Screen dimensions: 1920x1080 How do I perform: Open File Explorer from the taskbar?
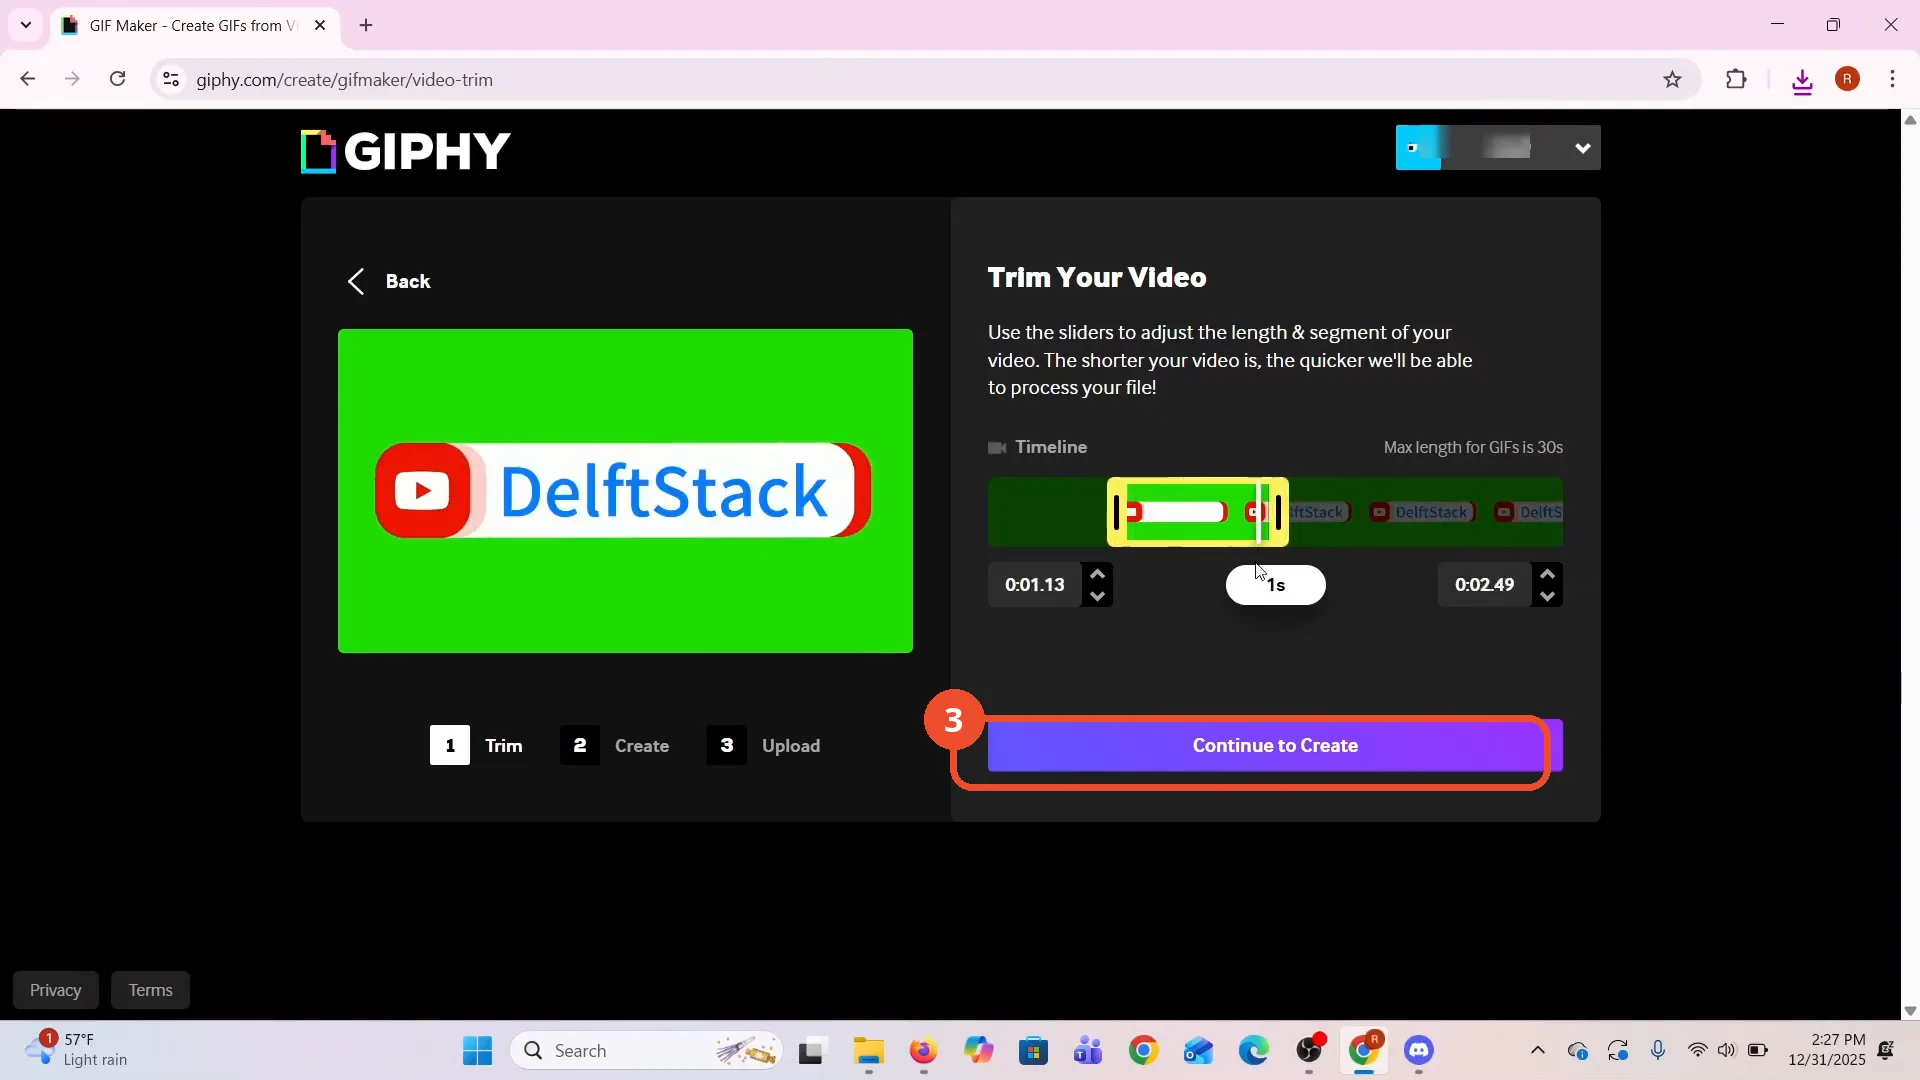[x=868, y=1051]
